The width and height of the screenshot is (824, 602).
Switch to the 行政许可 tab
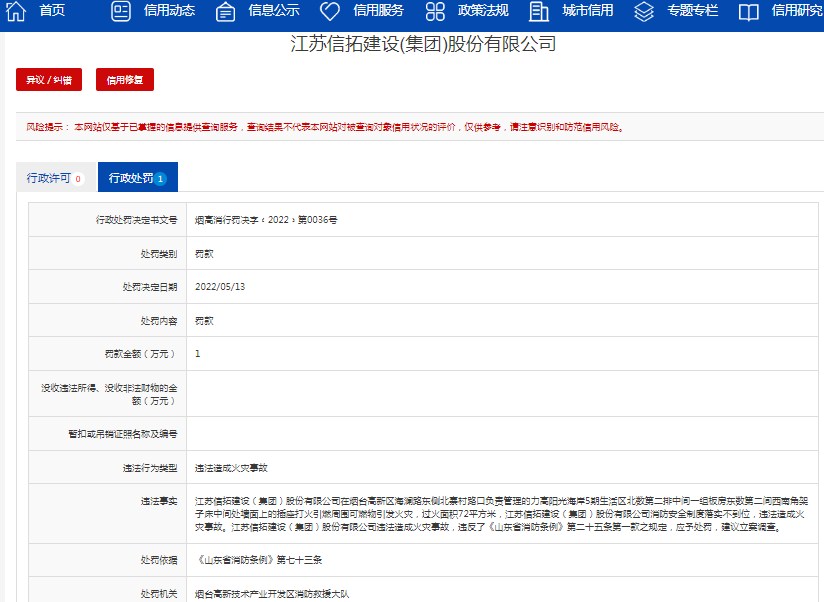click(x=54, y=177)
